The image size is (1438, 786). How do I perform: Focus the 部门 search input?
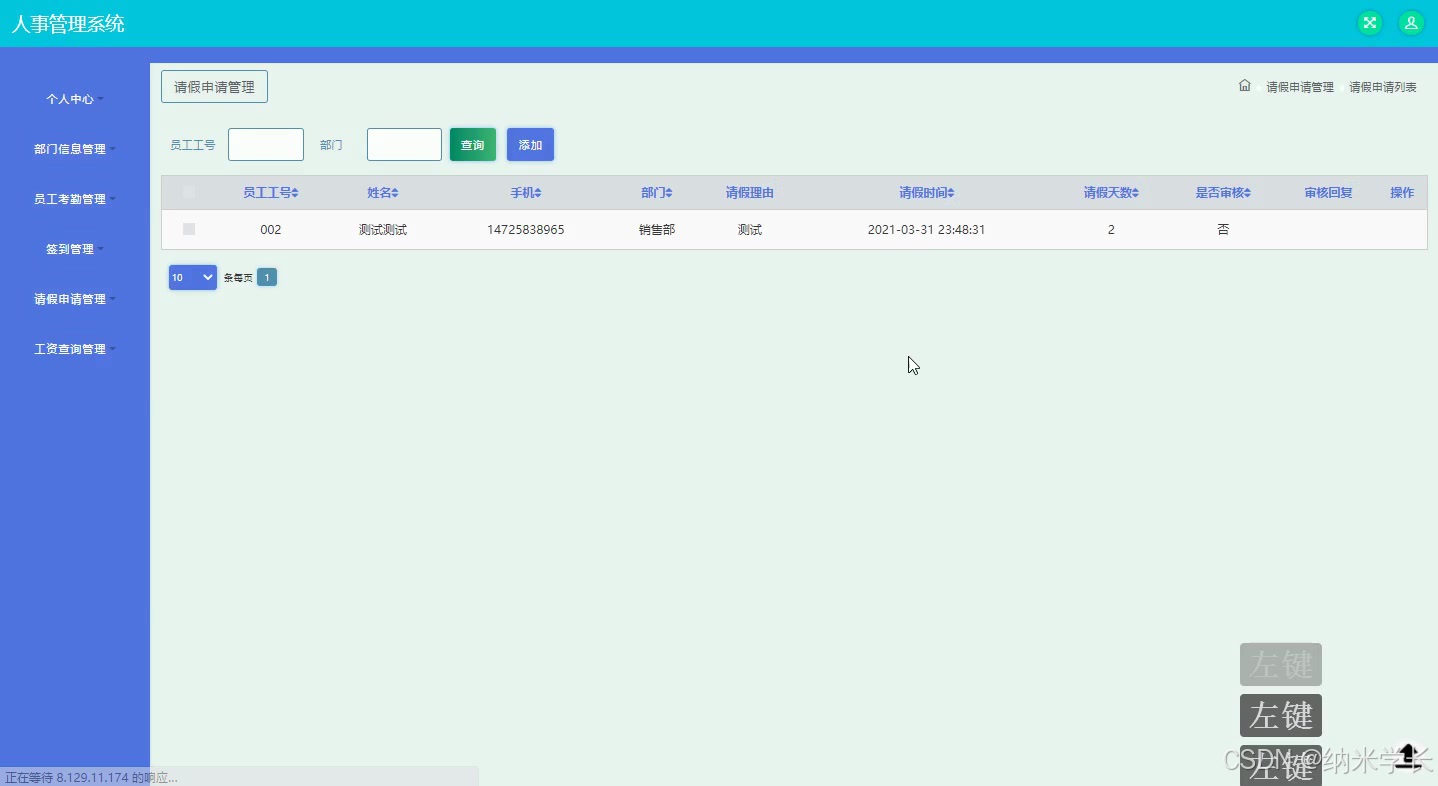click(x=404, y=145)
